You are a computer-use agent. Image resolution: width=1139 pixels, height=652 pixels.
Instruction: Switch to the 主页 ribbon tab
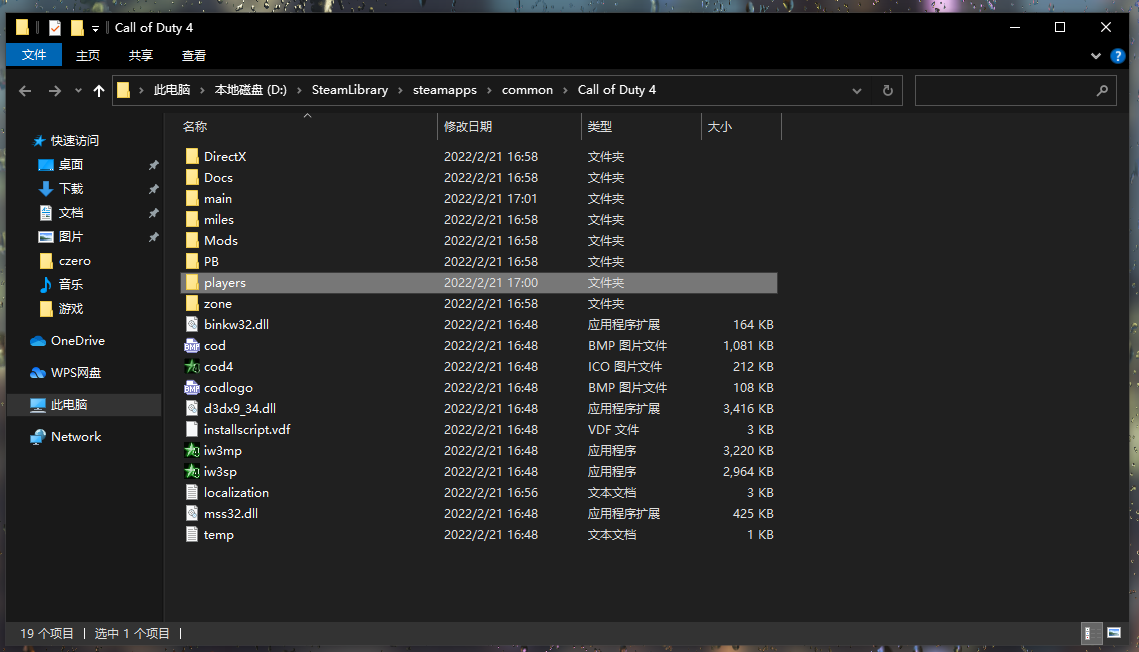(x=88, y=55)
